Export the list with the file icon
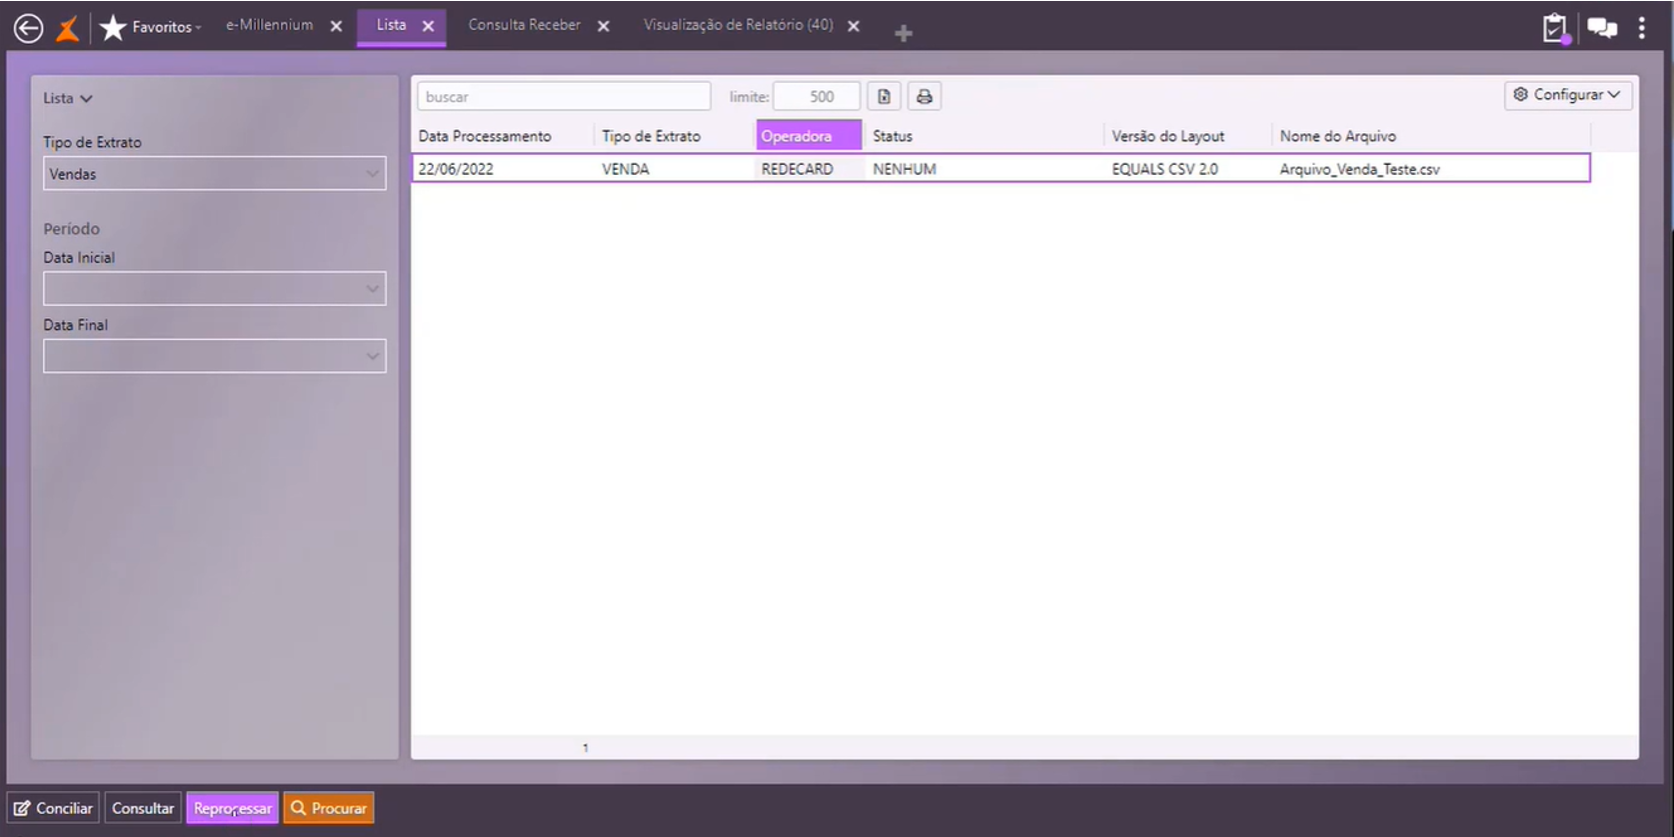The image size is (1674, 837). coord(884,96)
